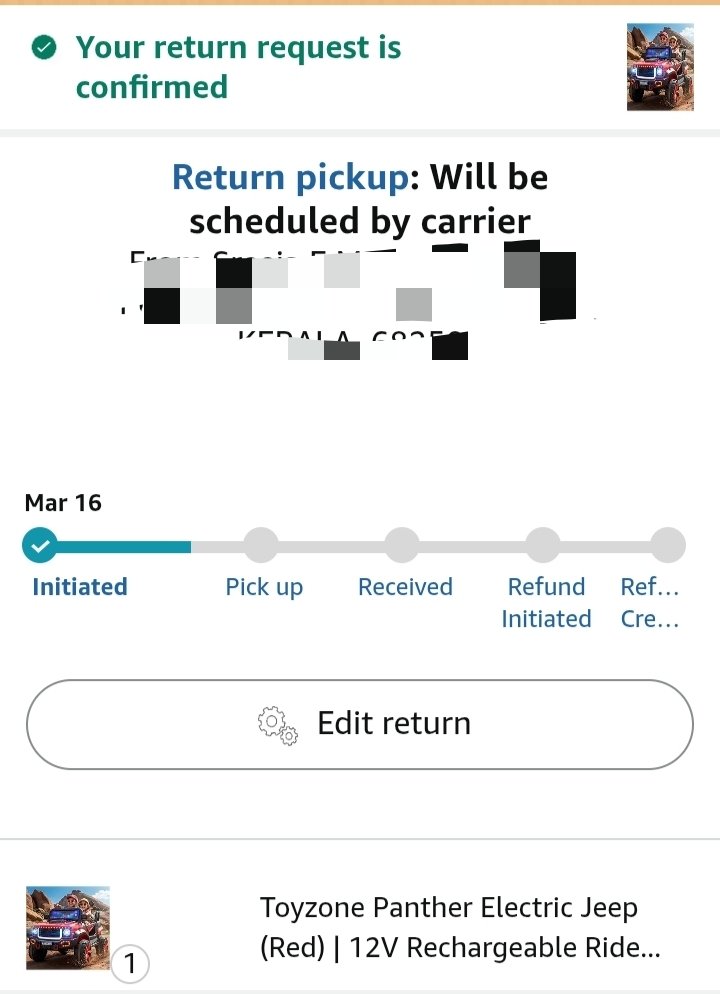Screen dimensions: 720x994
Task: Click the Pick up step circle
Action: point(261,546)
